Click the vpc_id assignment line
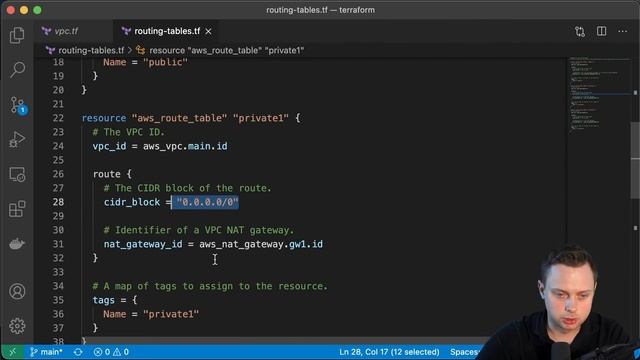Screen dimensions: 640x360 160,146
